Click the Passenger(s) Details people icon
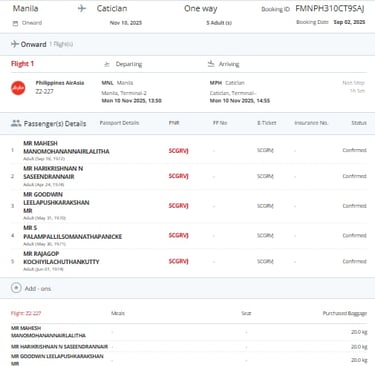The height and width of the screenshot is (366, 375). pos(16,123)
